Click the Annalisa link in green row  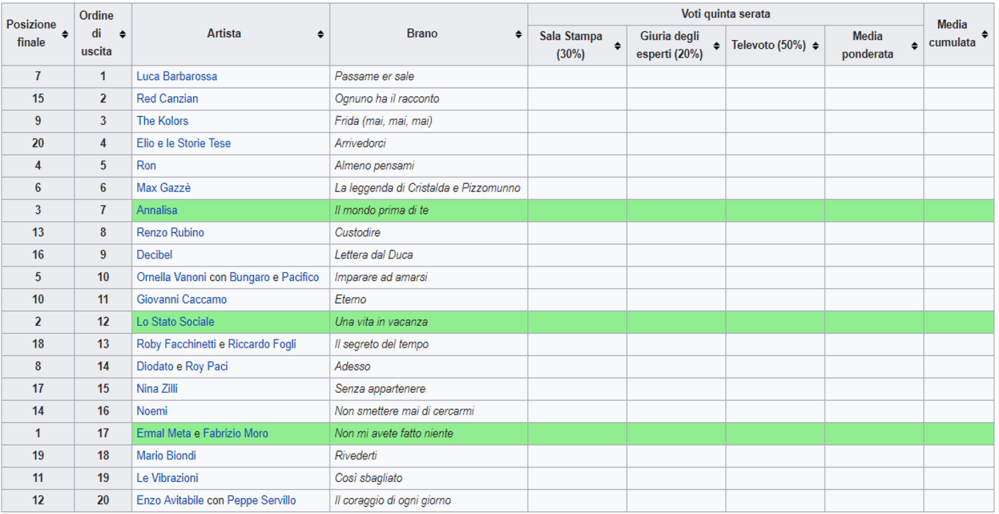(x=157, y=210)
